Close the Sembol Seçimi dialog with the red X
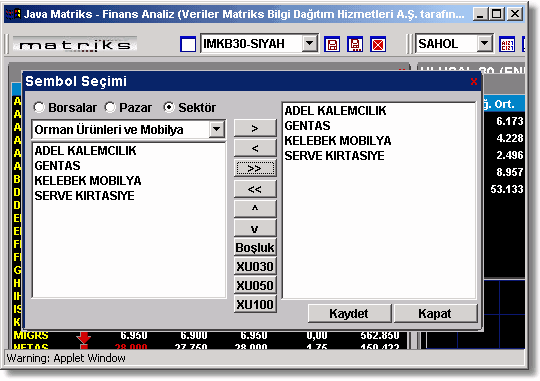The height and width of the screenshot is (381, 540). (x=474, y=82)
